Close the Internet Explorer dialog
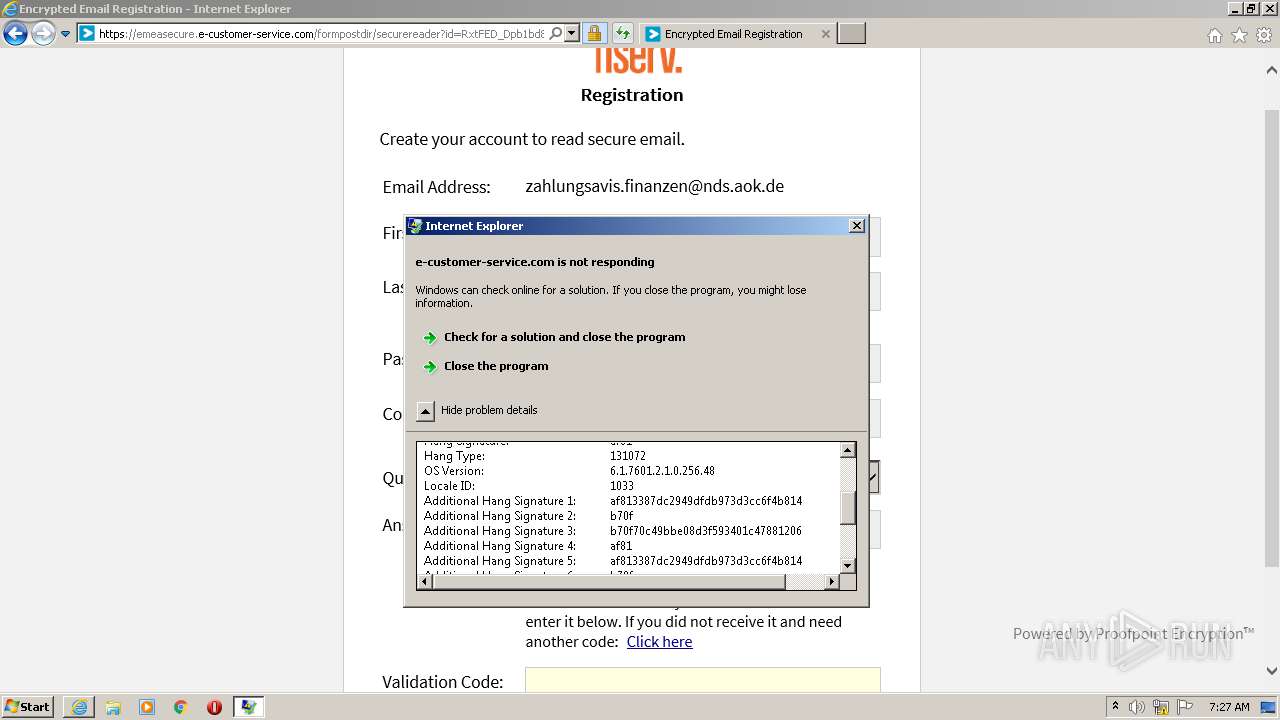Image resolution: width=1280 pixels, height=720 pixels. [857, 226]
